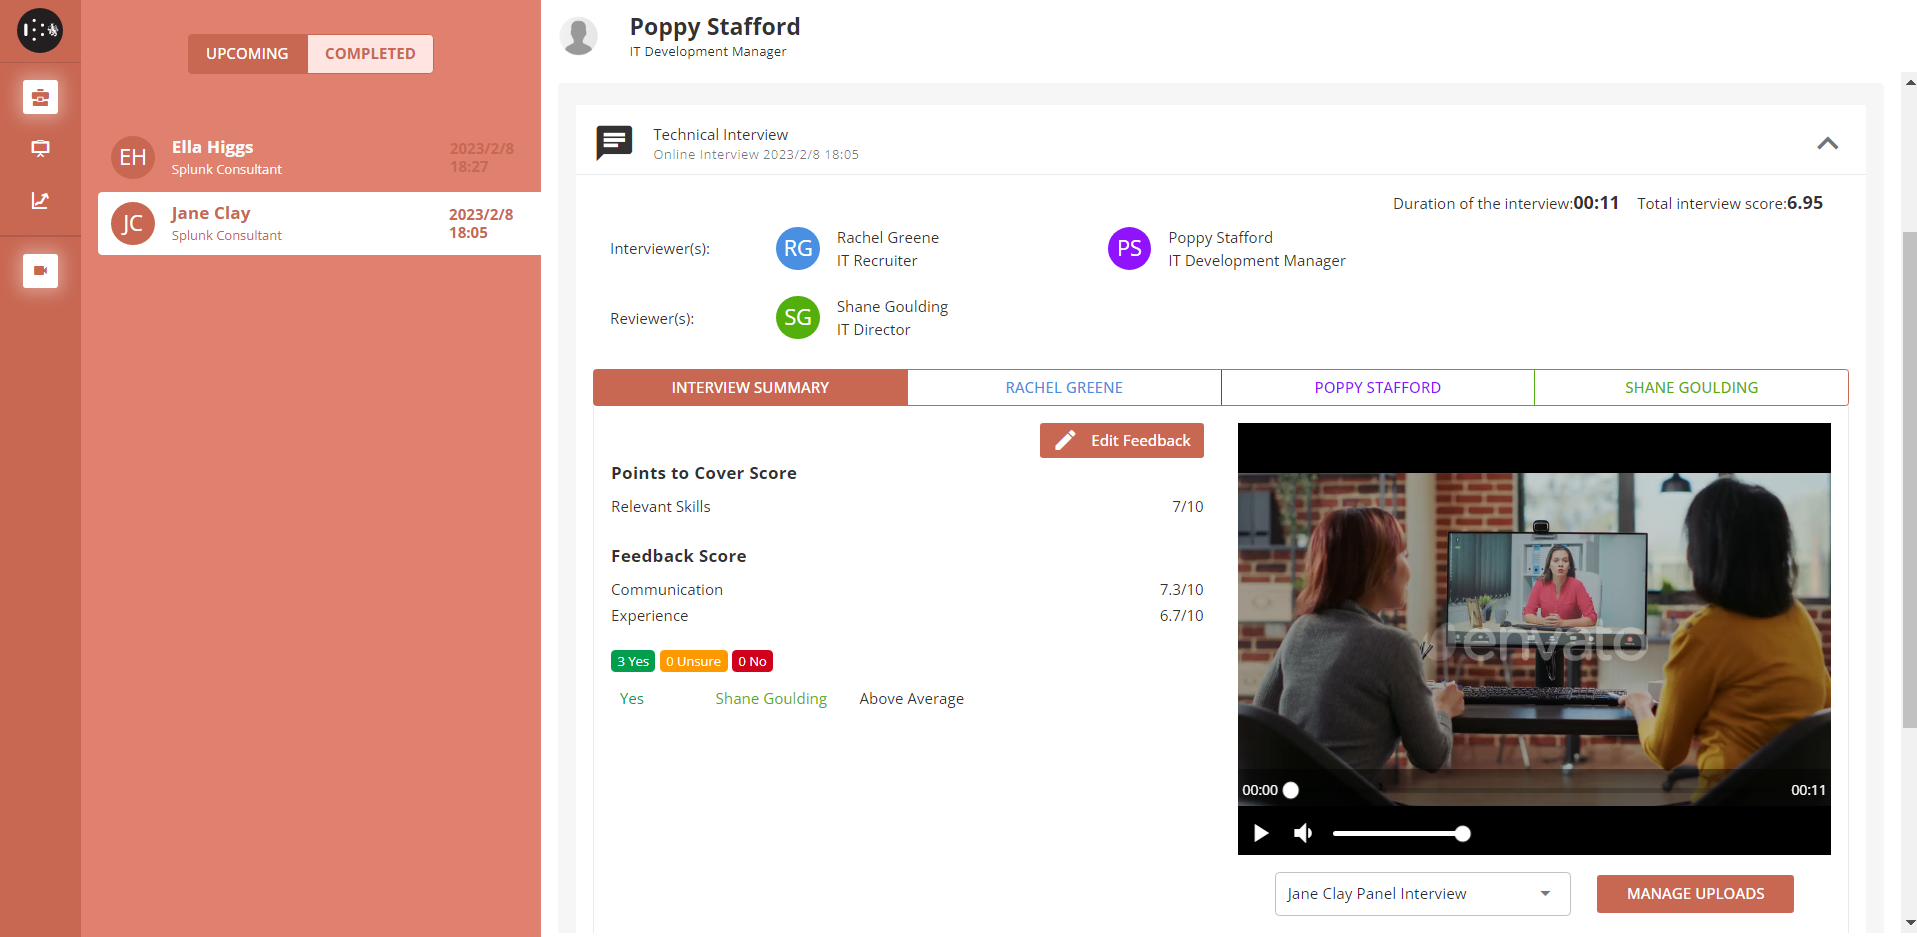The height and width of the screenshot is (937, 1917).
Task: Open the Jane Clay Panel Interview dropdown
Action: click(1421, 894)
